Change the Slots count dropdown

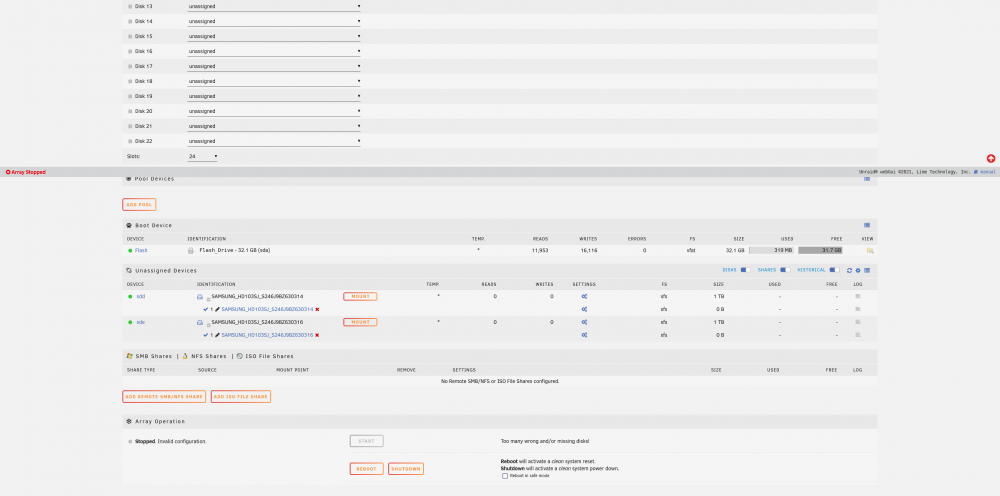202,156
